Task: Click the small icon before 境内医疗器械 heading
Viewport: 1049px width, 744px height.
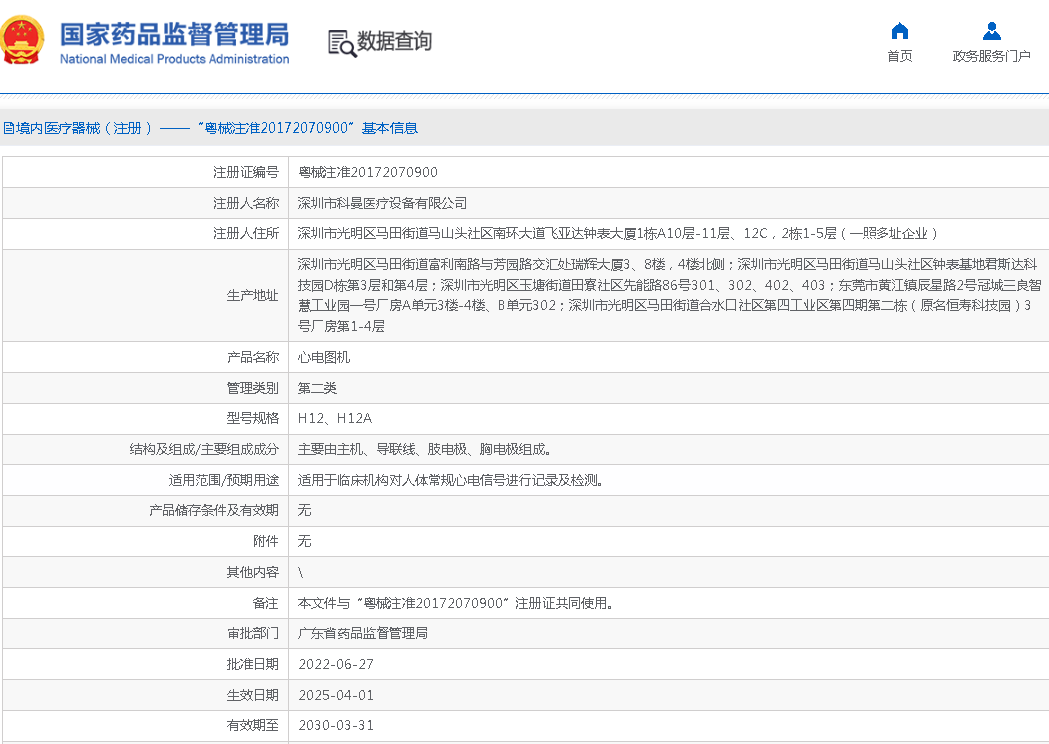Action: tap(9, 128)
